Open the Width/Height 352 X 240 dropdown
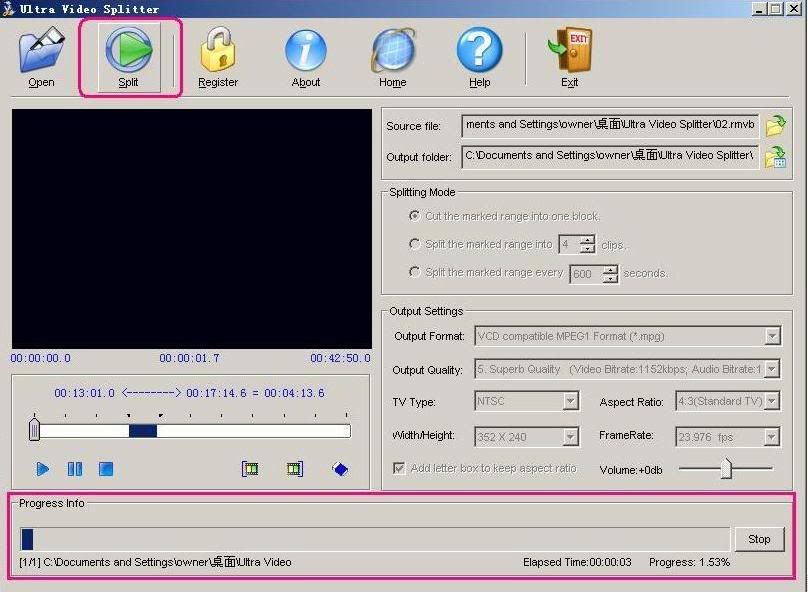 point(570,437)
